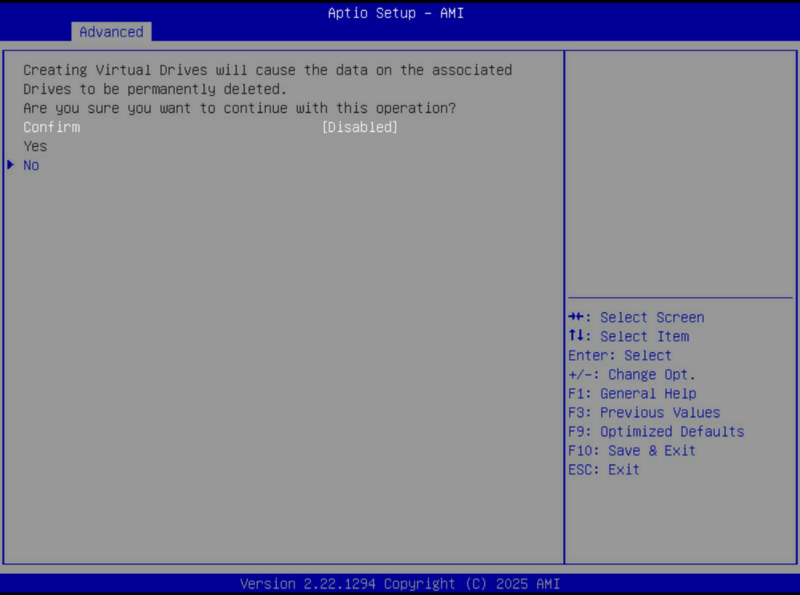
Task: Open the Advanced tab
Action: coord(111,32)
